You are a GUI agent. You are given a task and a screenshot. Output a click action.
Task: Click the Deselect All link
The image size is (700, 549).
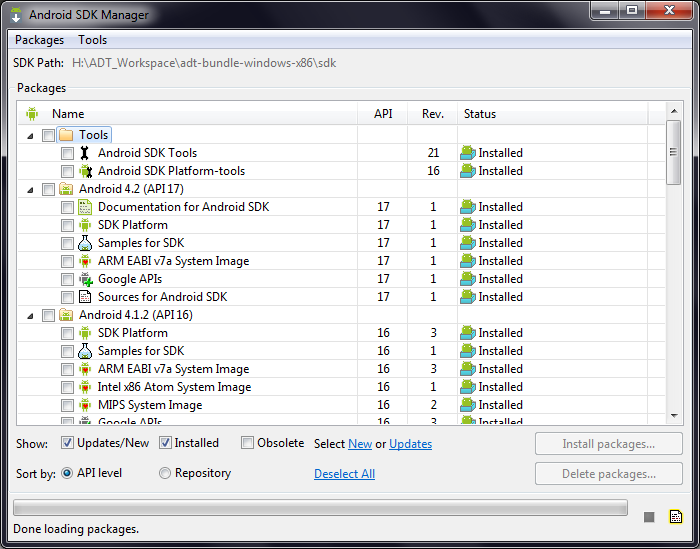[x=344, y=474]
